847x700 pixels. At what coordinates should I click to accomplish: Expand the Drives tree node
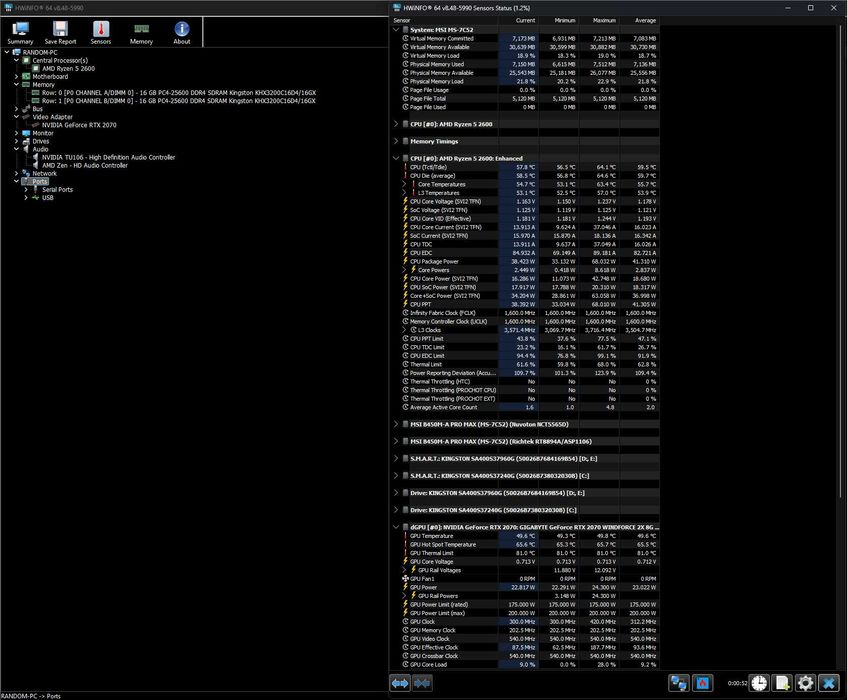16,141
